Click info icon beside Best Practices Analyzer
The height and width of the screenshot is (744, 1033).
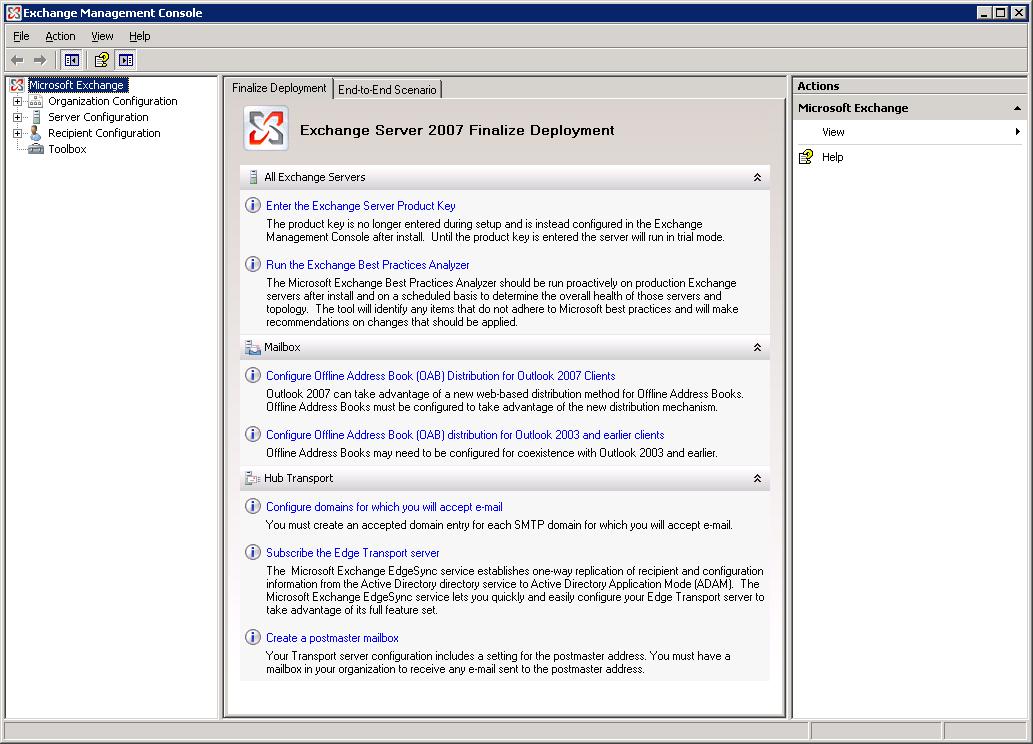point(253,264)
